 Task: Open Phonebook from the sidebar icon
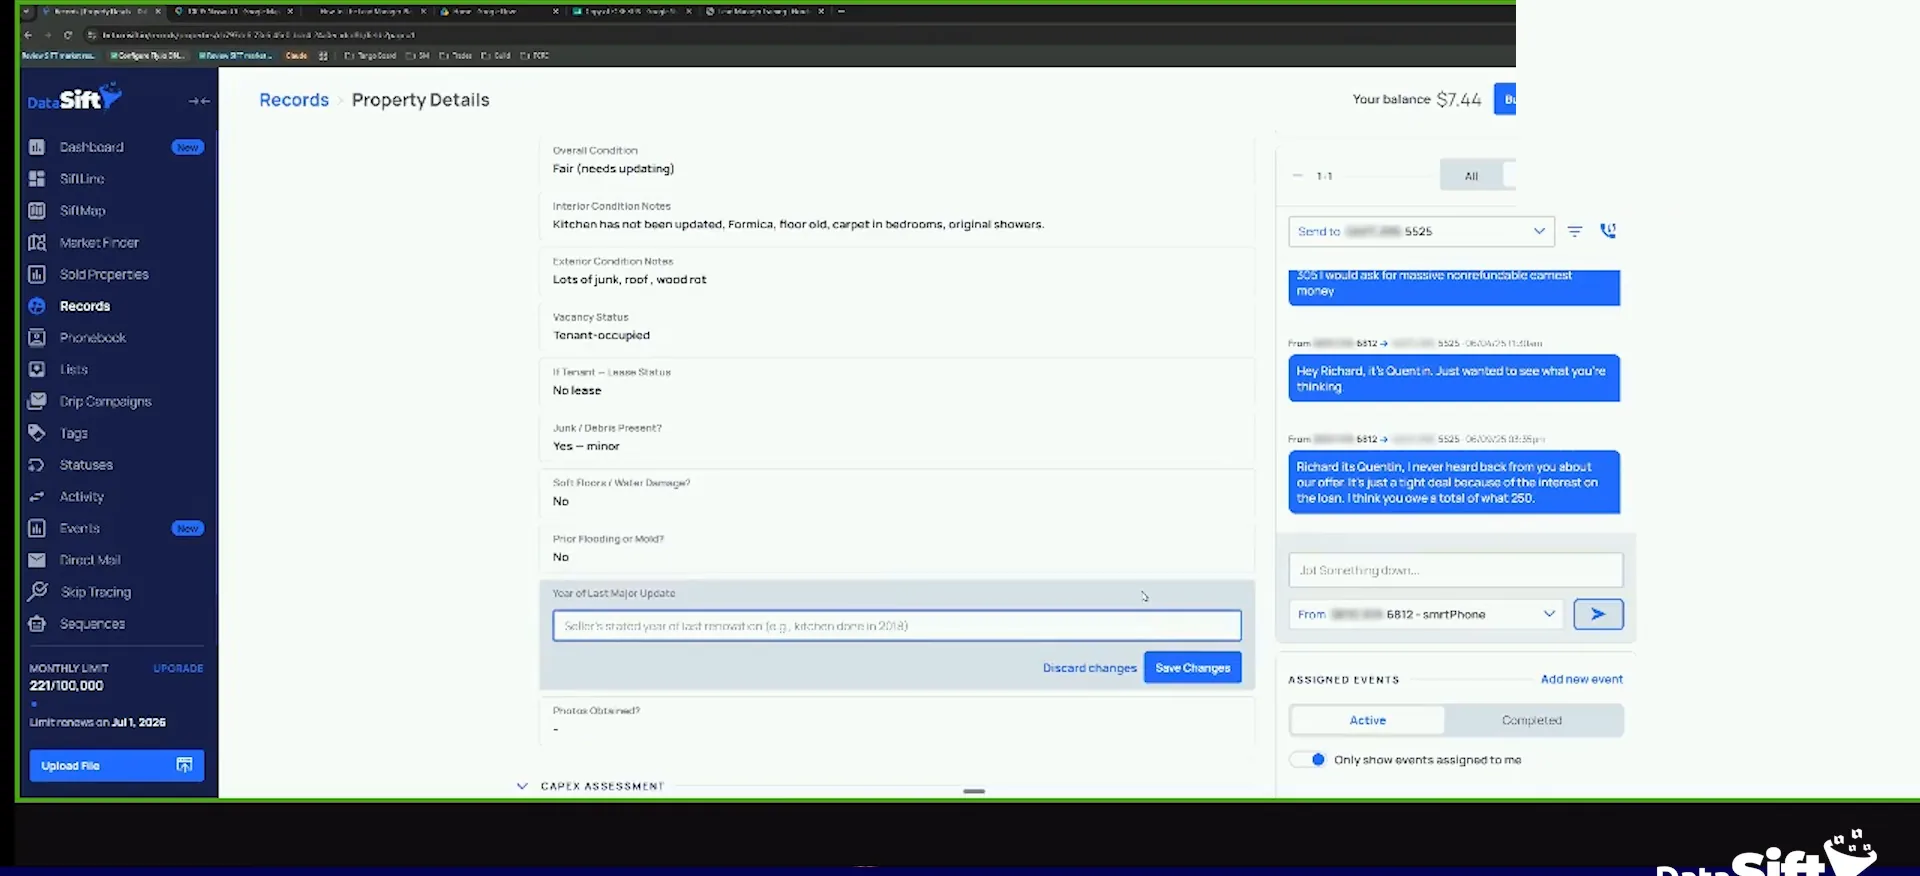(x=37, y=338)
